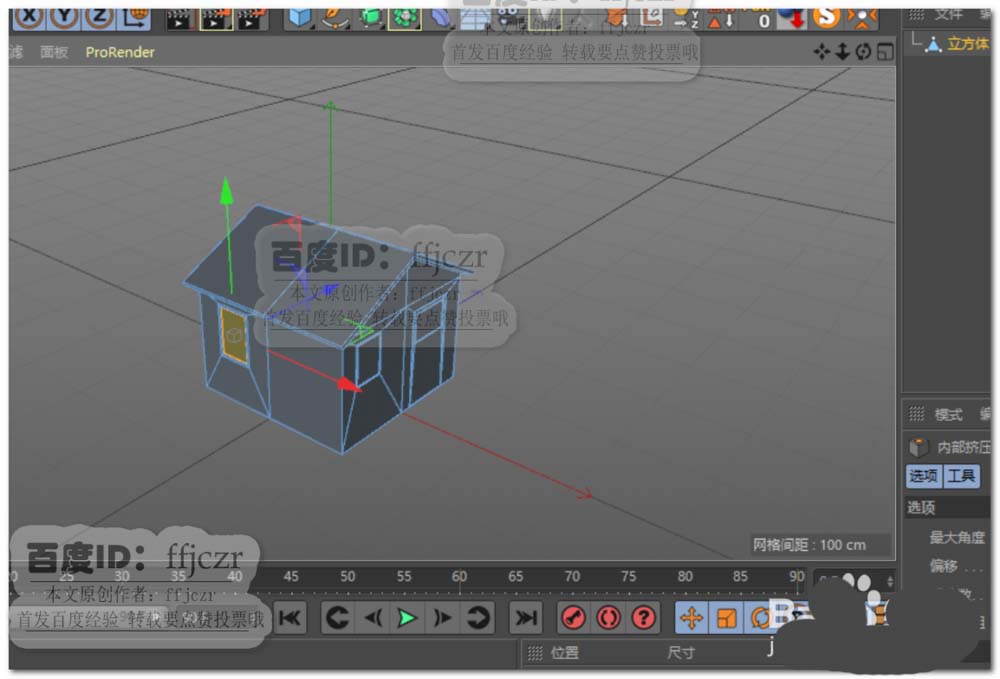This screenshot has width=1000, height=679.
Task: Go to previous key
Action: pyautogui.click(x=337, y=618)
